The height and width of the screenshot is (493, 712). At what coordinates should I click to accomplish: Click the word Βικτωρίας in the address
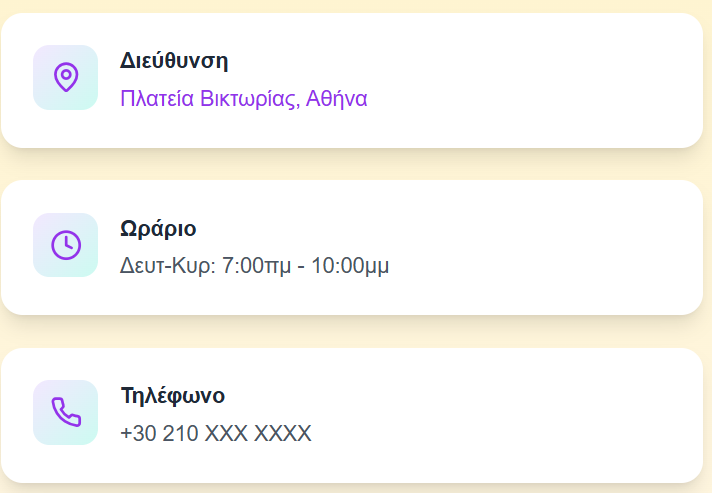(x=247, y=99)
